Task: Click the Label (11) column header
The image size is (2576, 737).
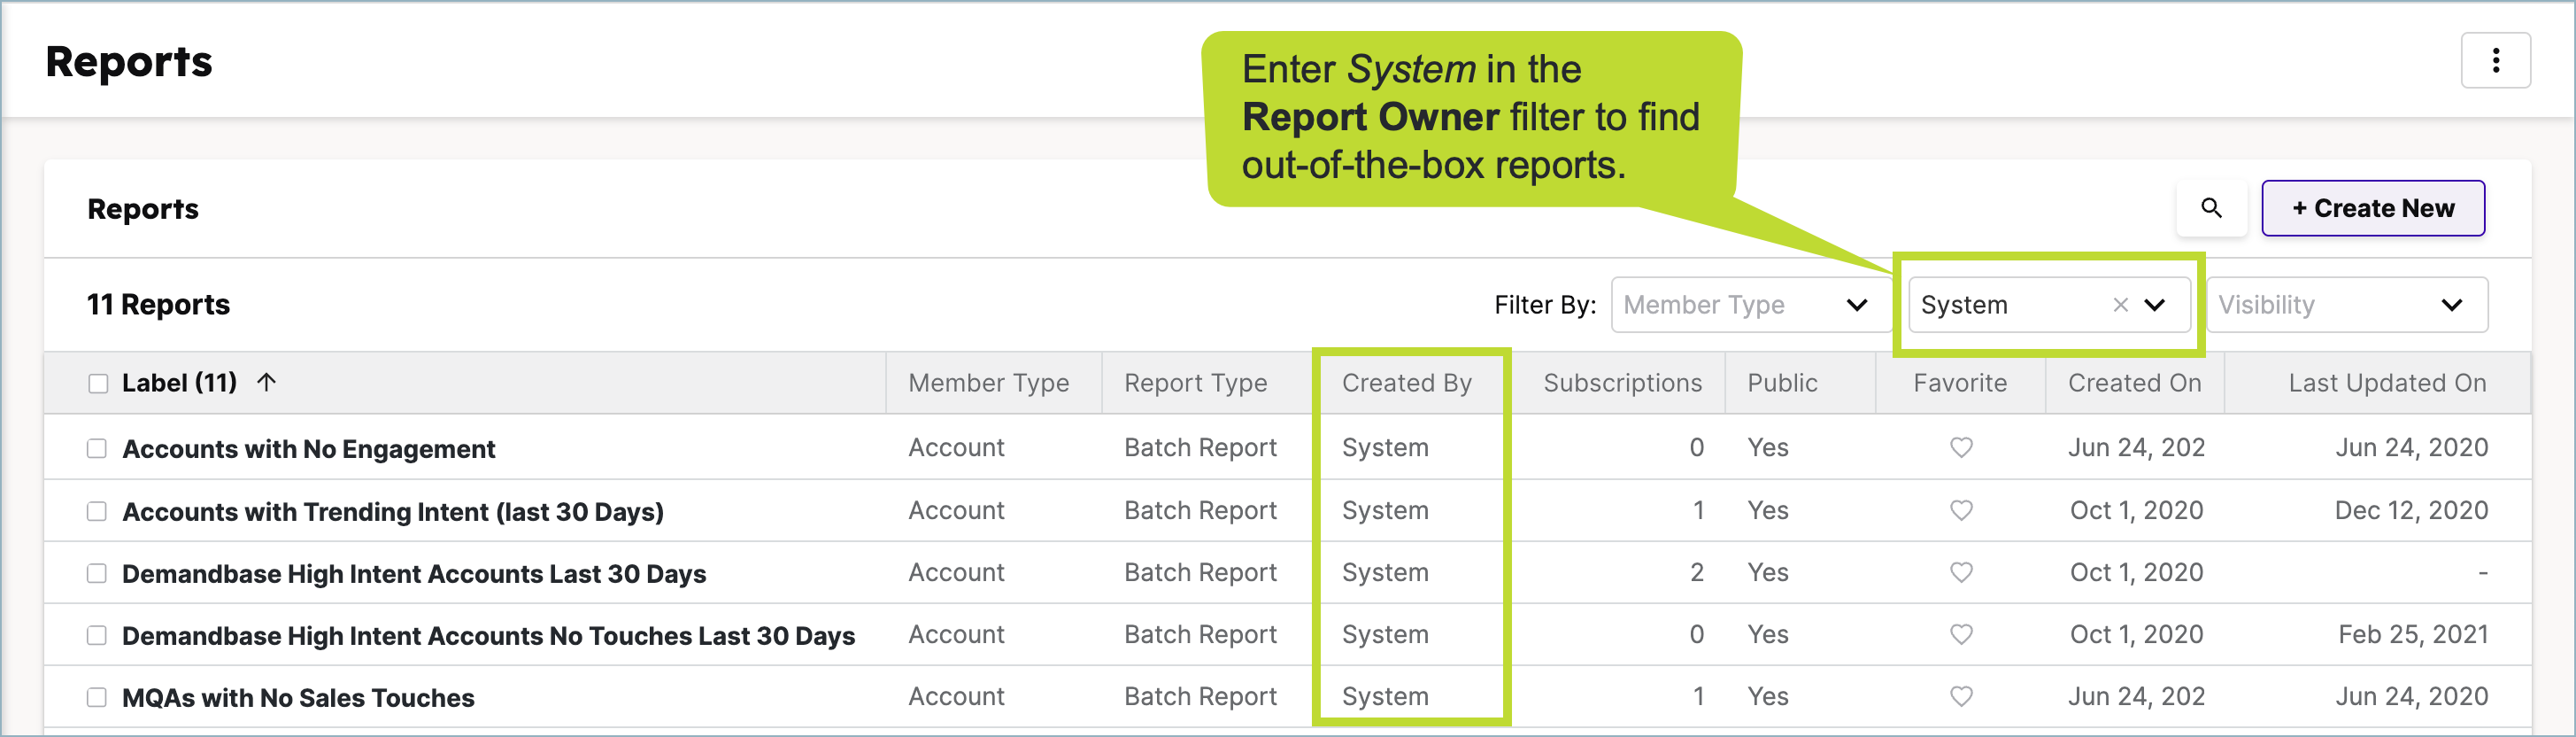Action: (x=179, y=383)
